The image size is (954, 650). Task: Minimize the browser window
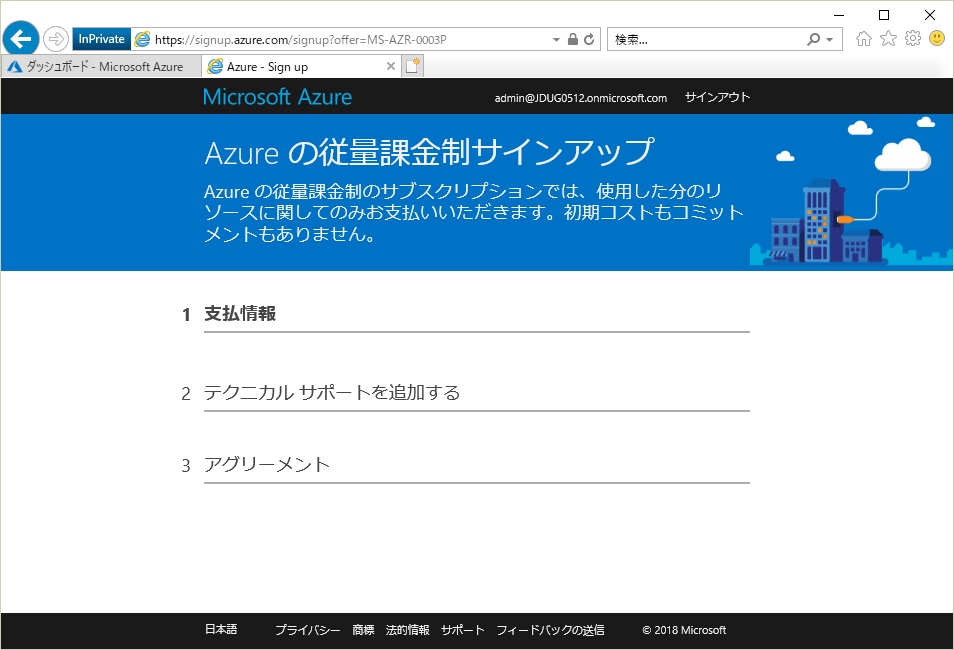(x=839, y=15)
